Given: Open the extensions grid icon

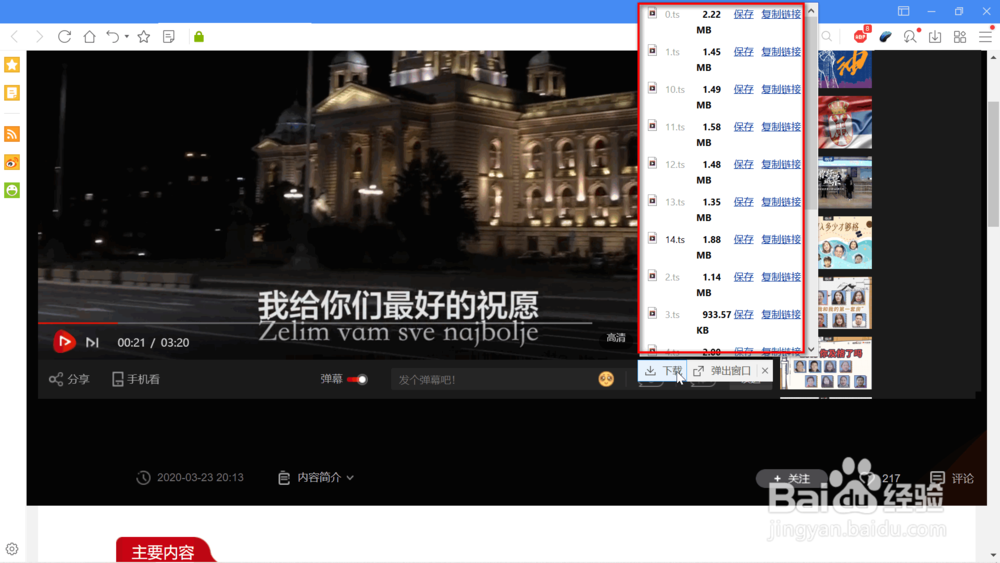Looking at the screenshot, I should pos(960,37).
